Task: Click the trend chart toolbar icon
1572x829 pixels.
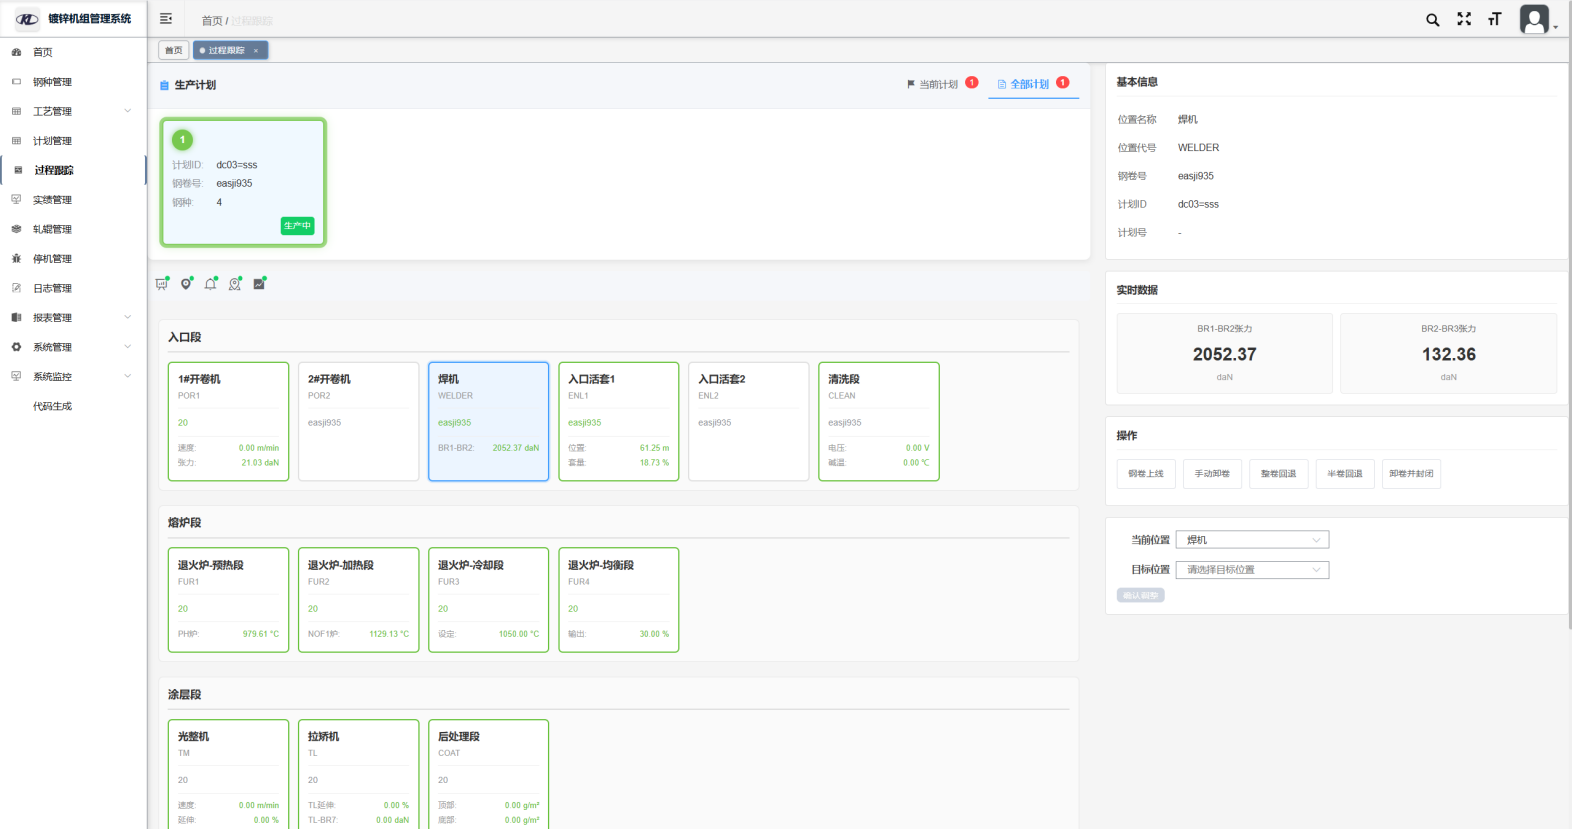Action: (259, 284)
